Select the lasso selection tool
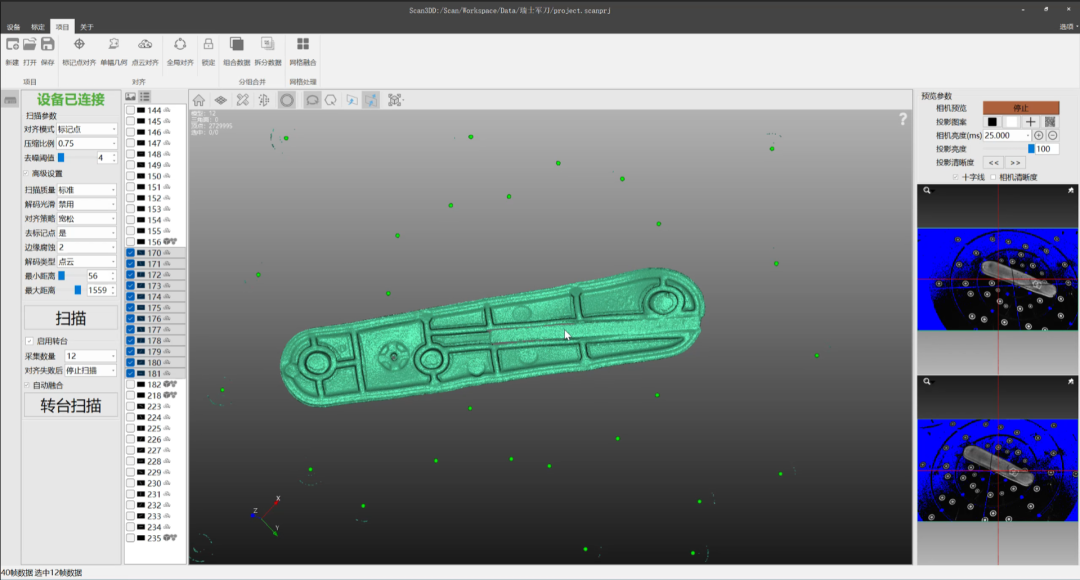Viewport: 1080px width, 580px height. [312, 101]
